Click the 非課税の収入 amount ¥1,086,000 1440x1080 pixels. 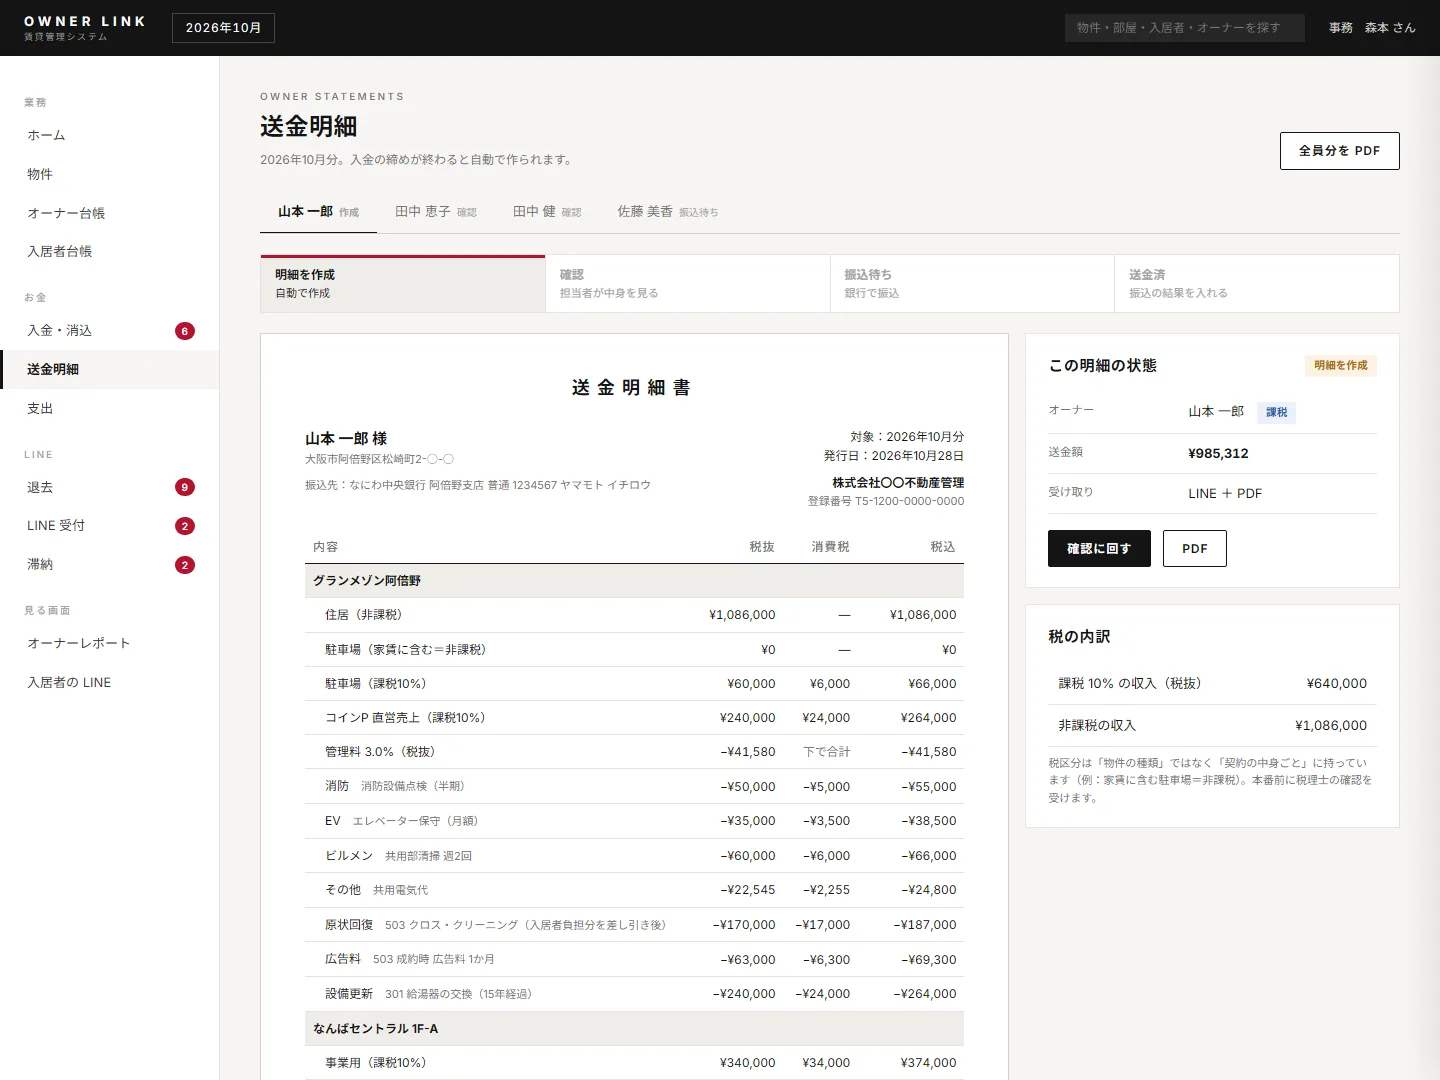click(1331, 726)
